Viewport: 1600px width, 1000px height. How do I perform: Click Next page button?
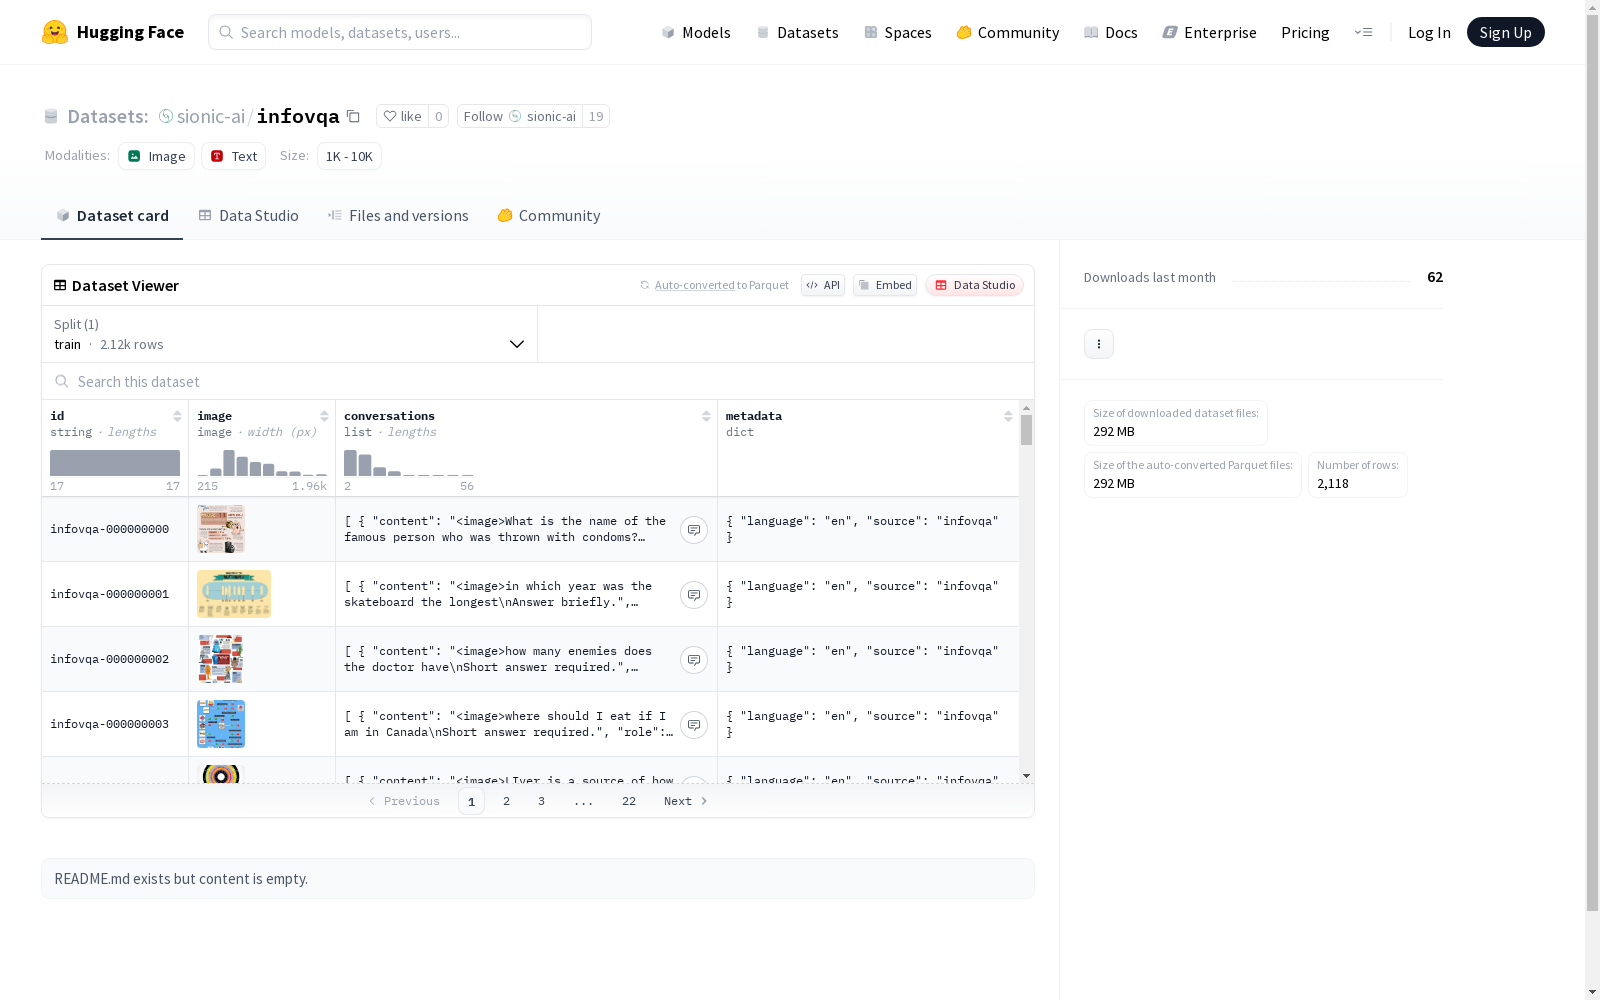click(x=686, y=801)
